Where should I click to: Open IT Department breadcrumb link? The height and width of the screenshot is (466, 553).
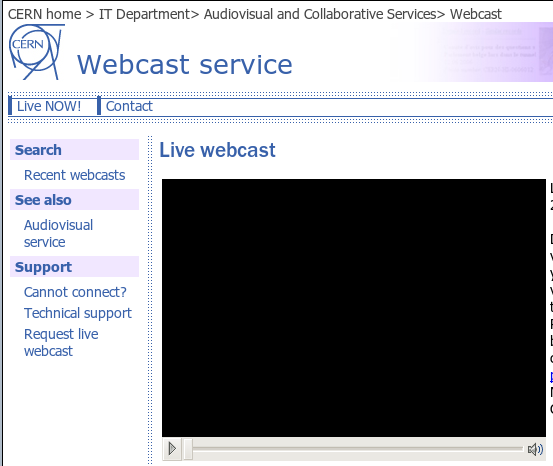144,14
